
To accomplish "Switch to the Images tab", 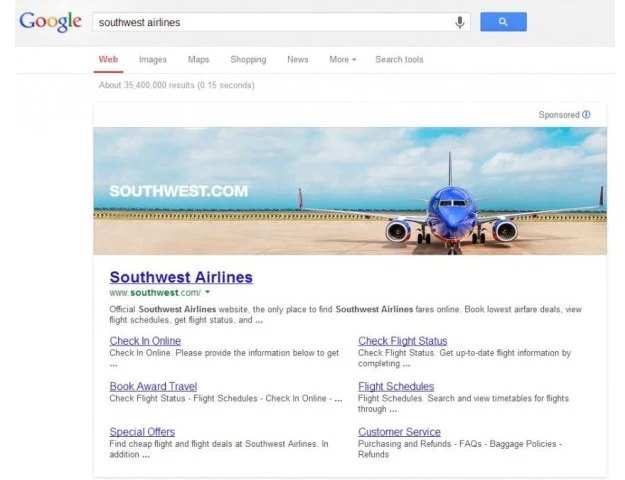I will (153, 59).
